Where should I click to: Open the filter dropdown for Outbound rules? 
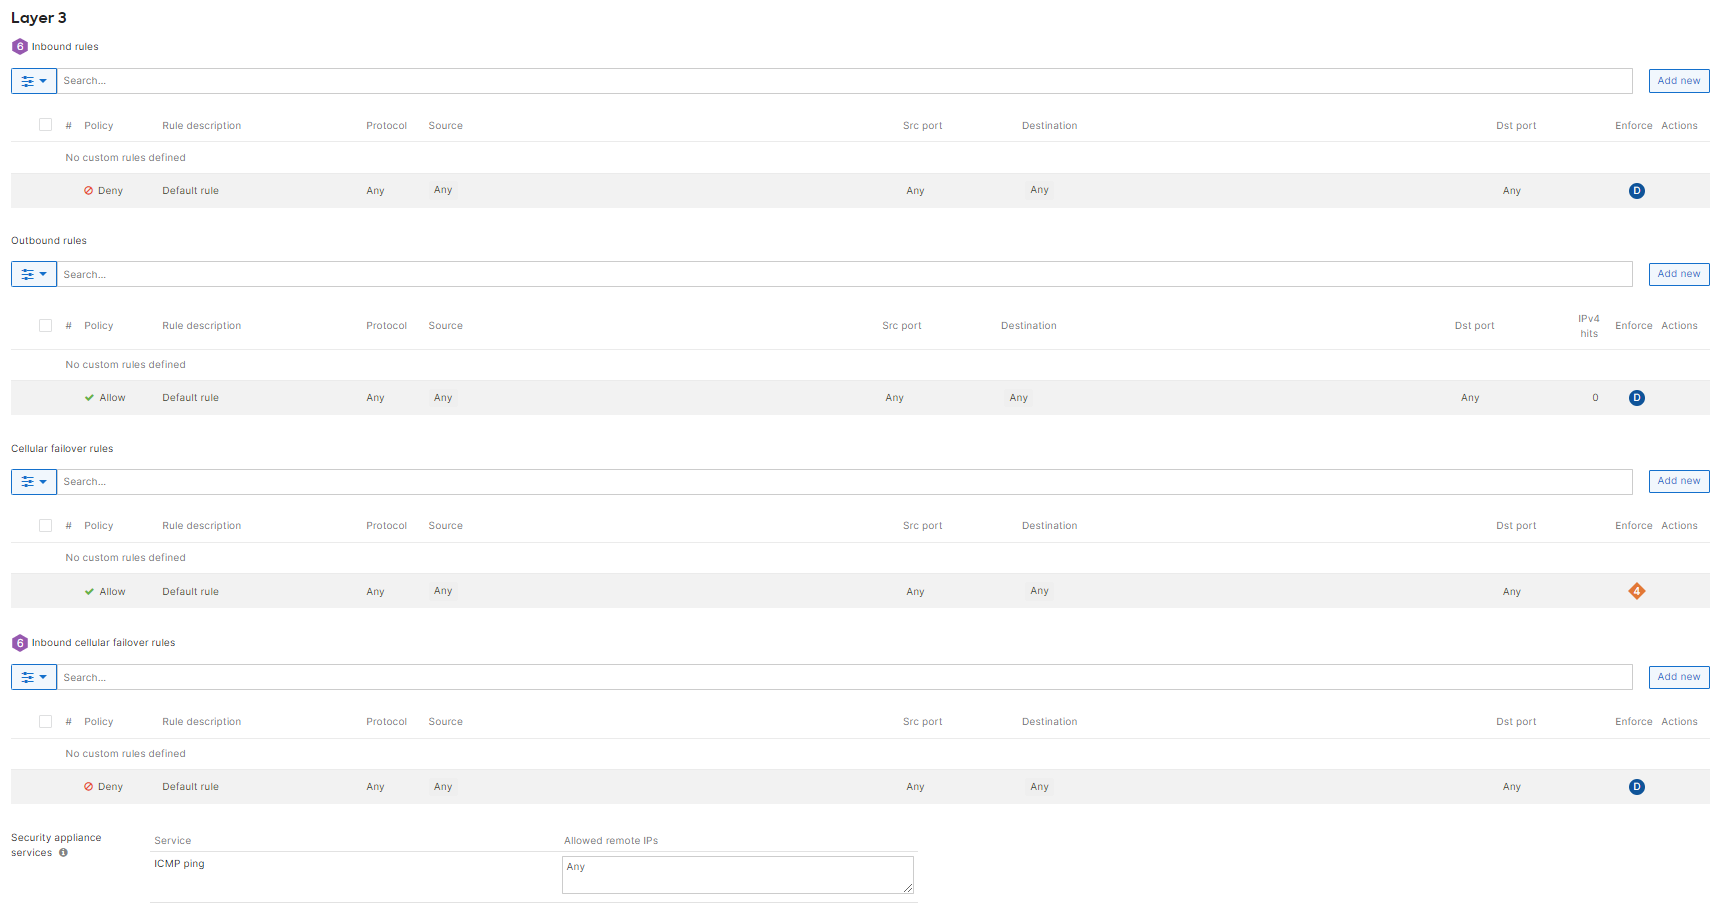point(33,273)
